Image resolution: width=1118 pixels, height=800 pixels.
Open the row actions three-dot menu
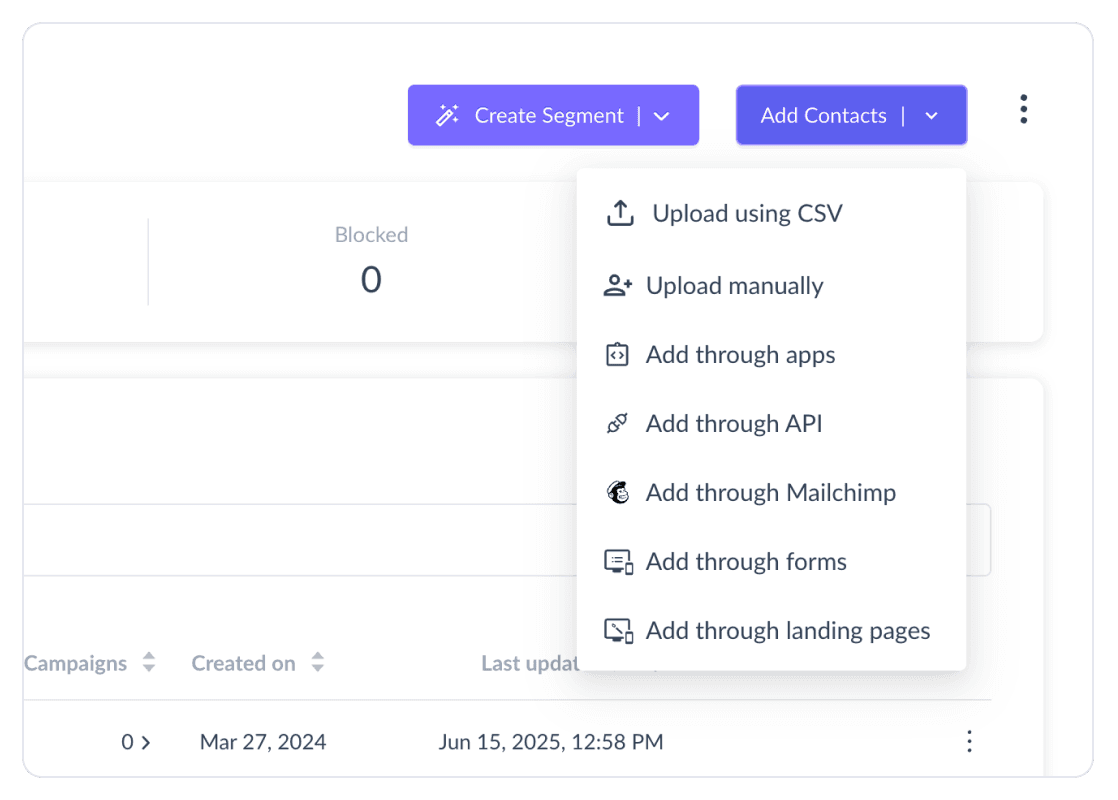pyautogui.click(x=968, y=741)
